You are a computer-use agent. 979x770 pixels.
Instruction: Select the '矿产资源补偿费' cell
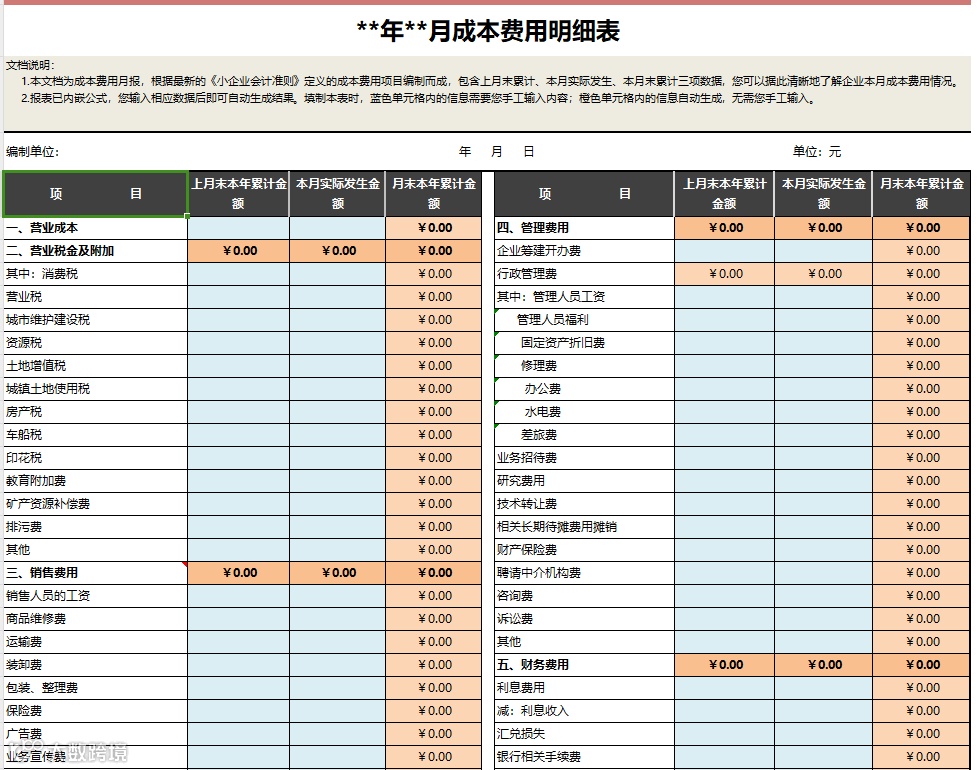[95, 504]
